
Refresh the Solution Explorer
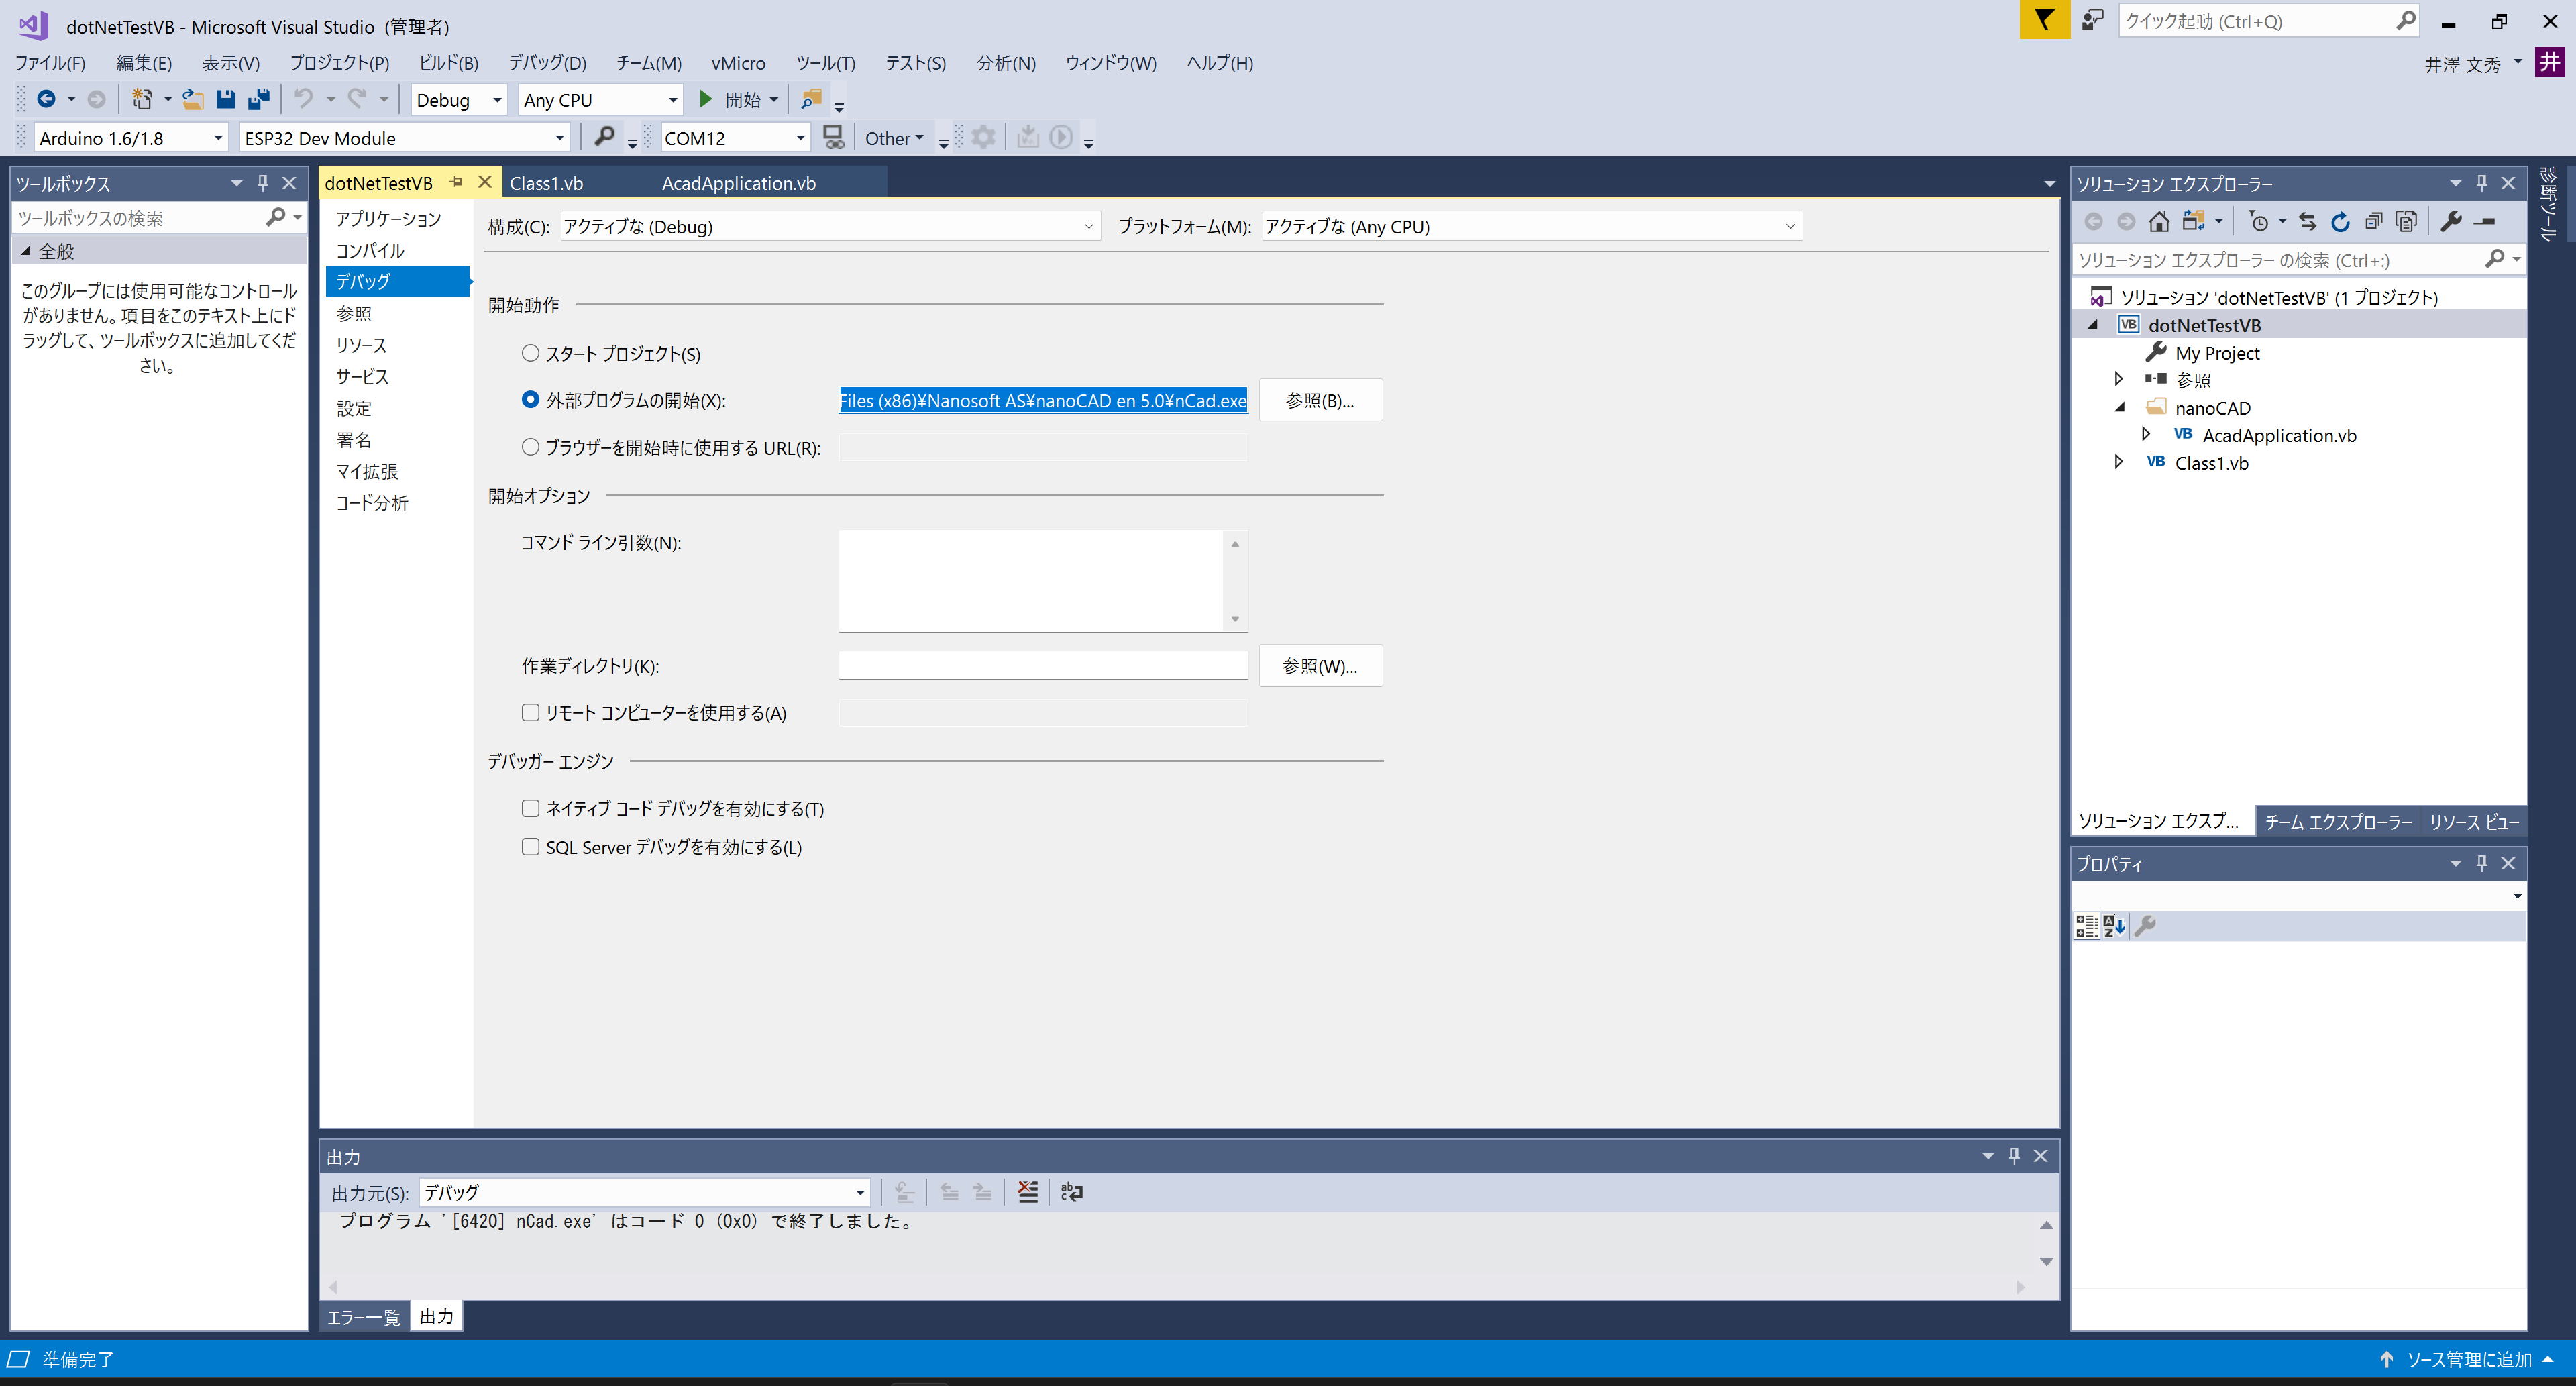point(2341,222)
